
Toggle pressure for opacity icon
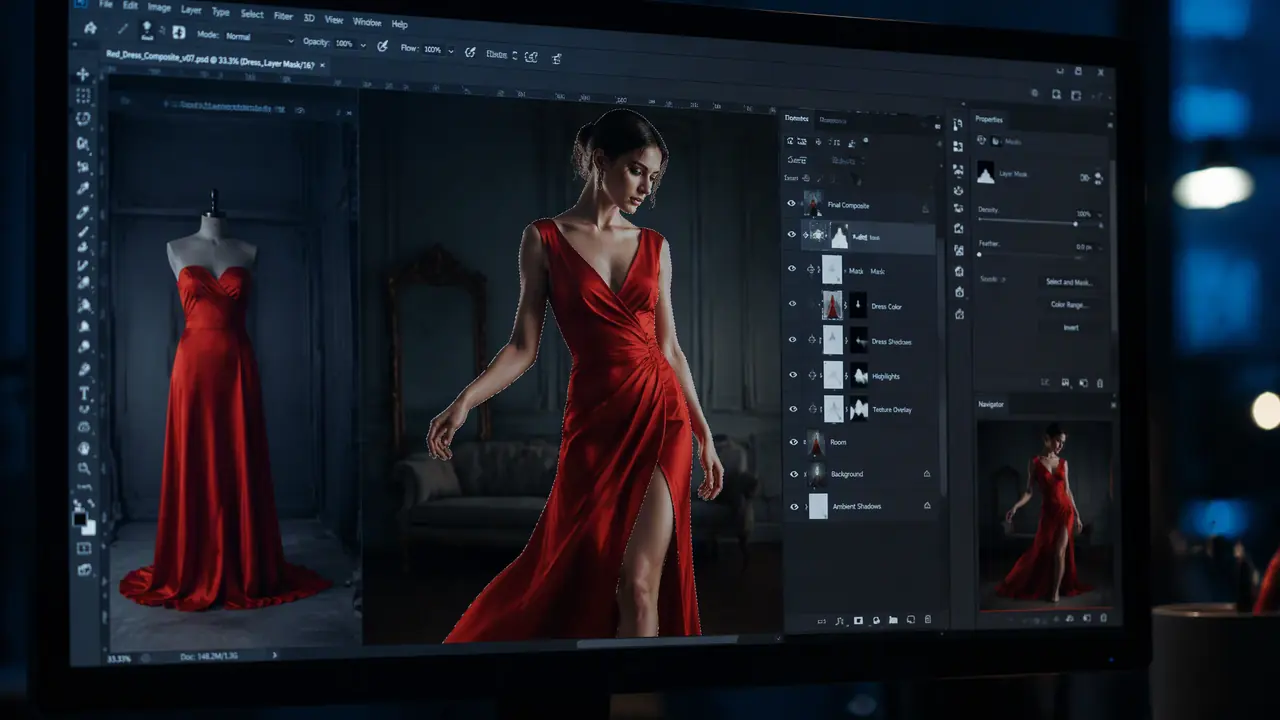(381, 45)
